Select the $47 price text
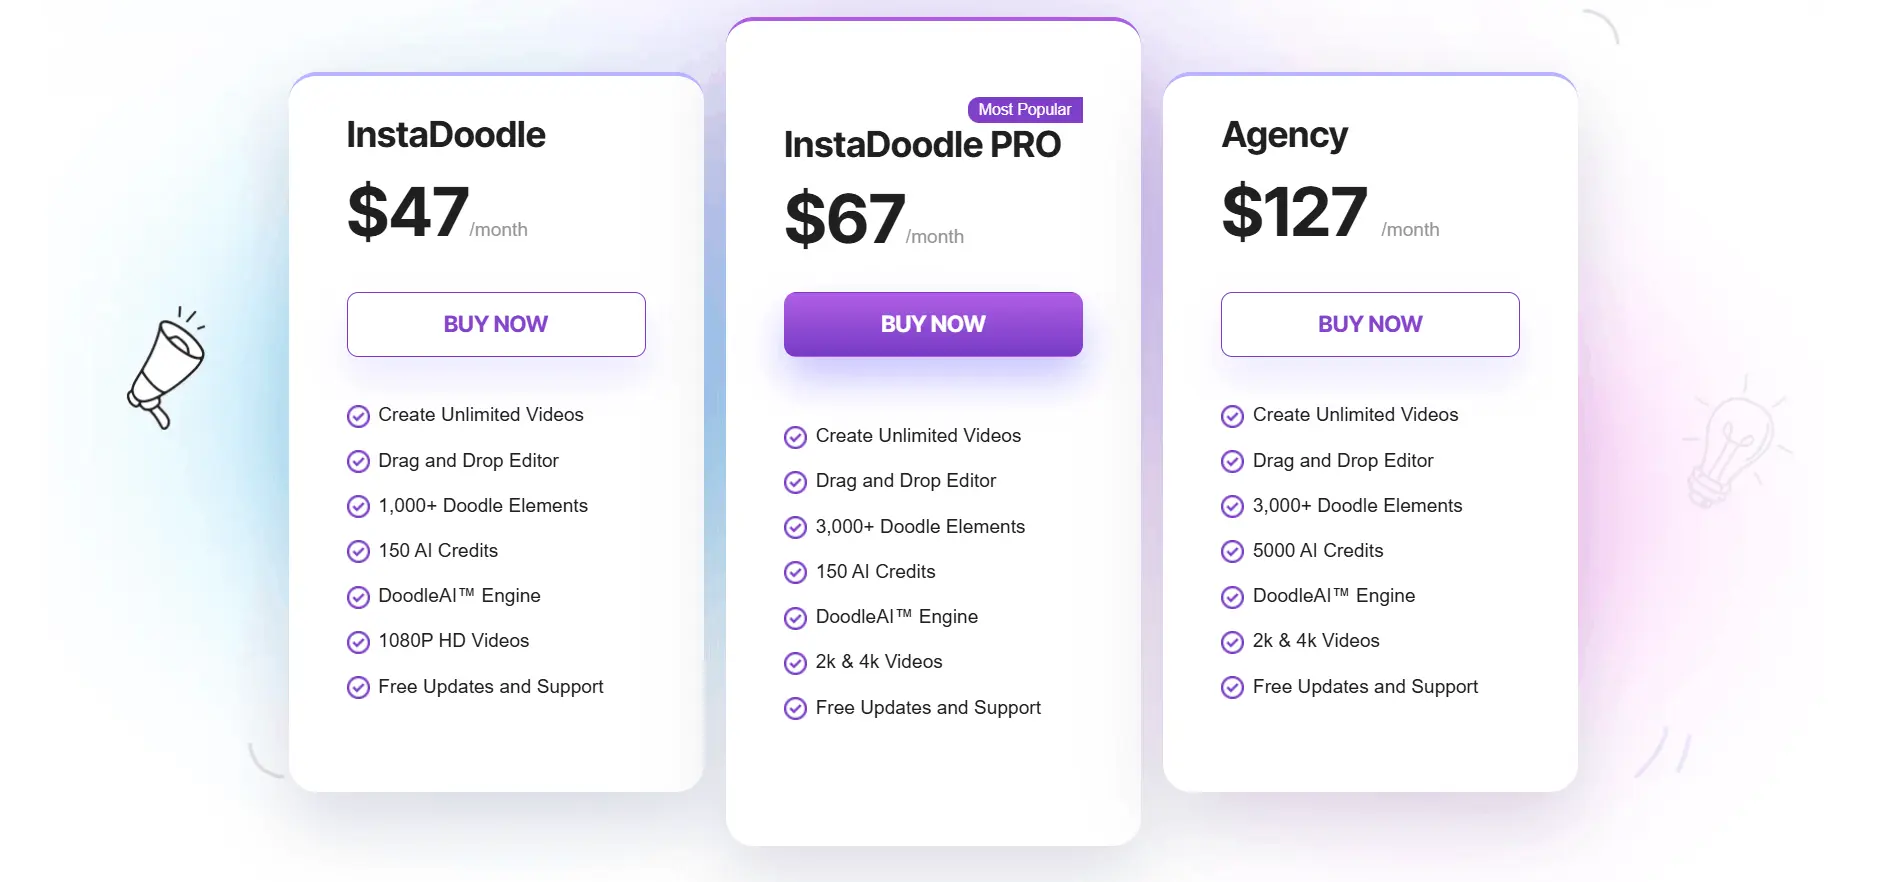 (x=407, y=210)
